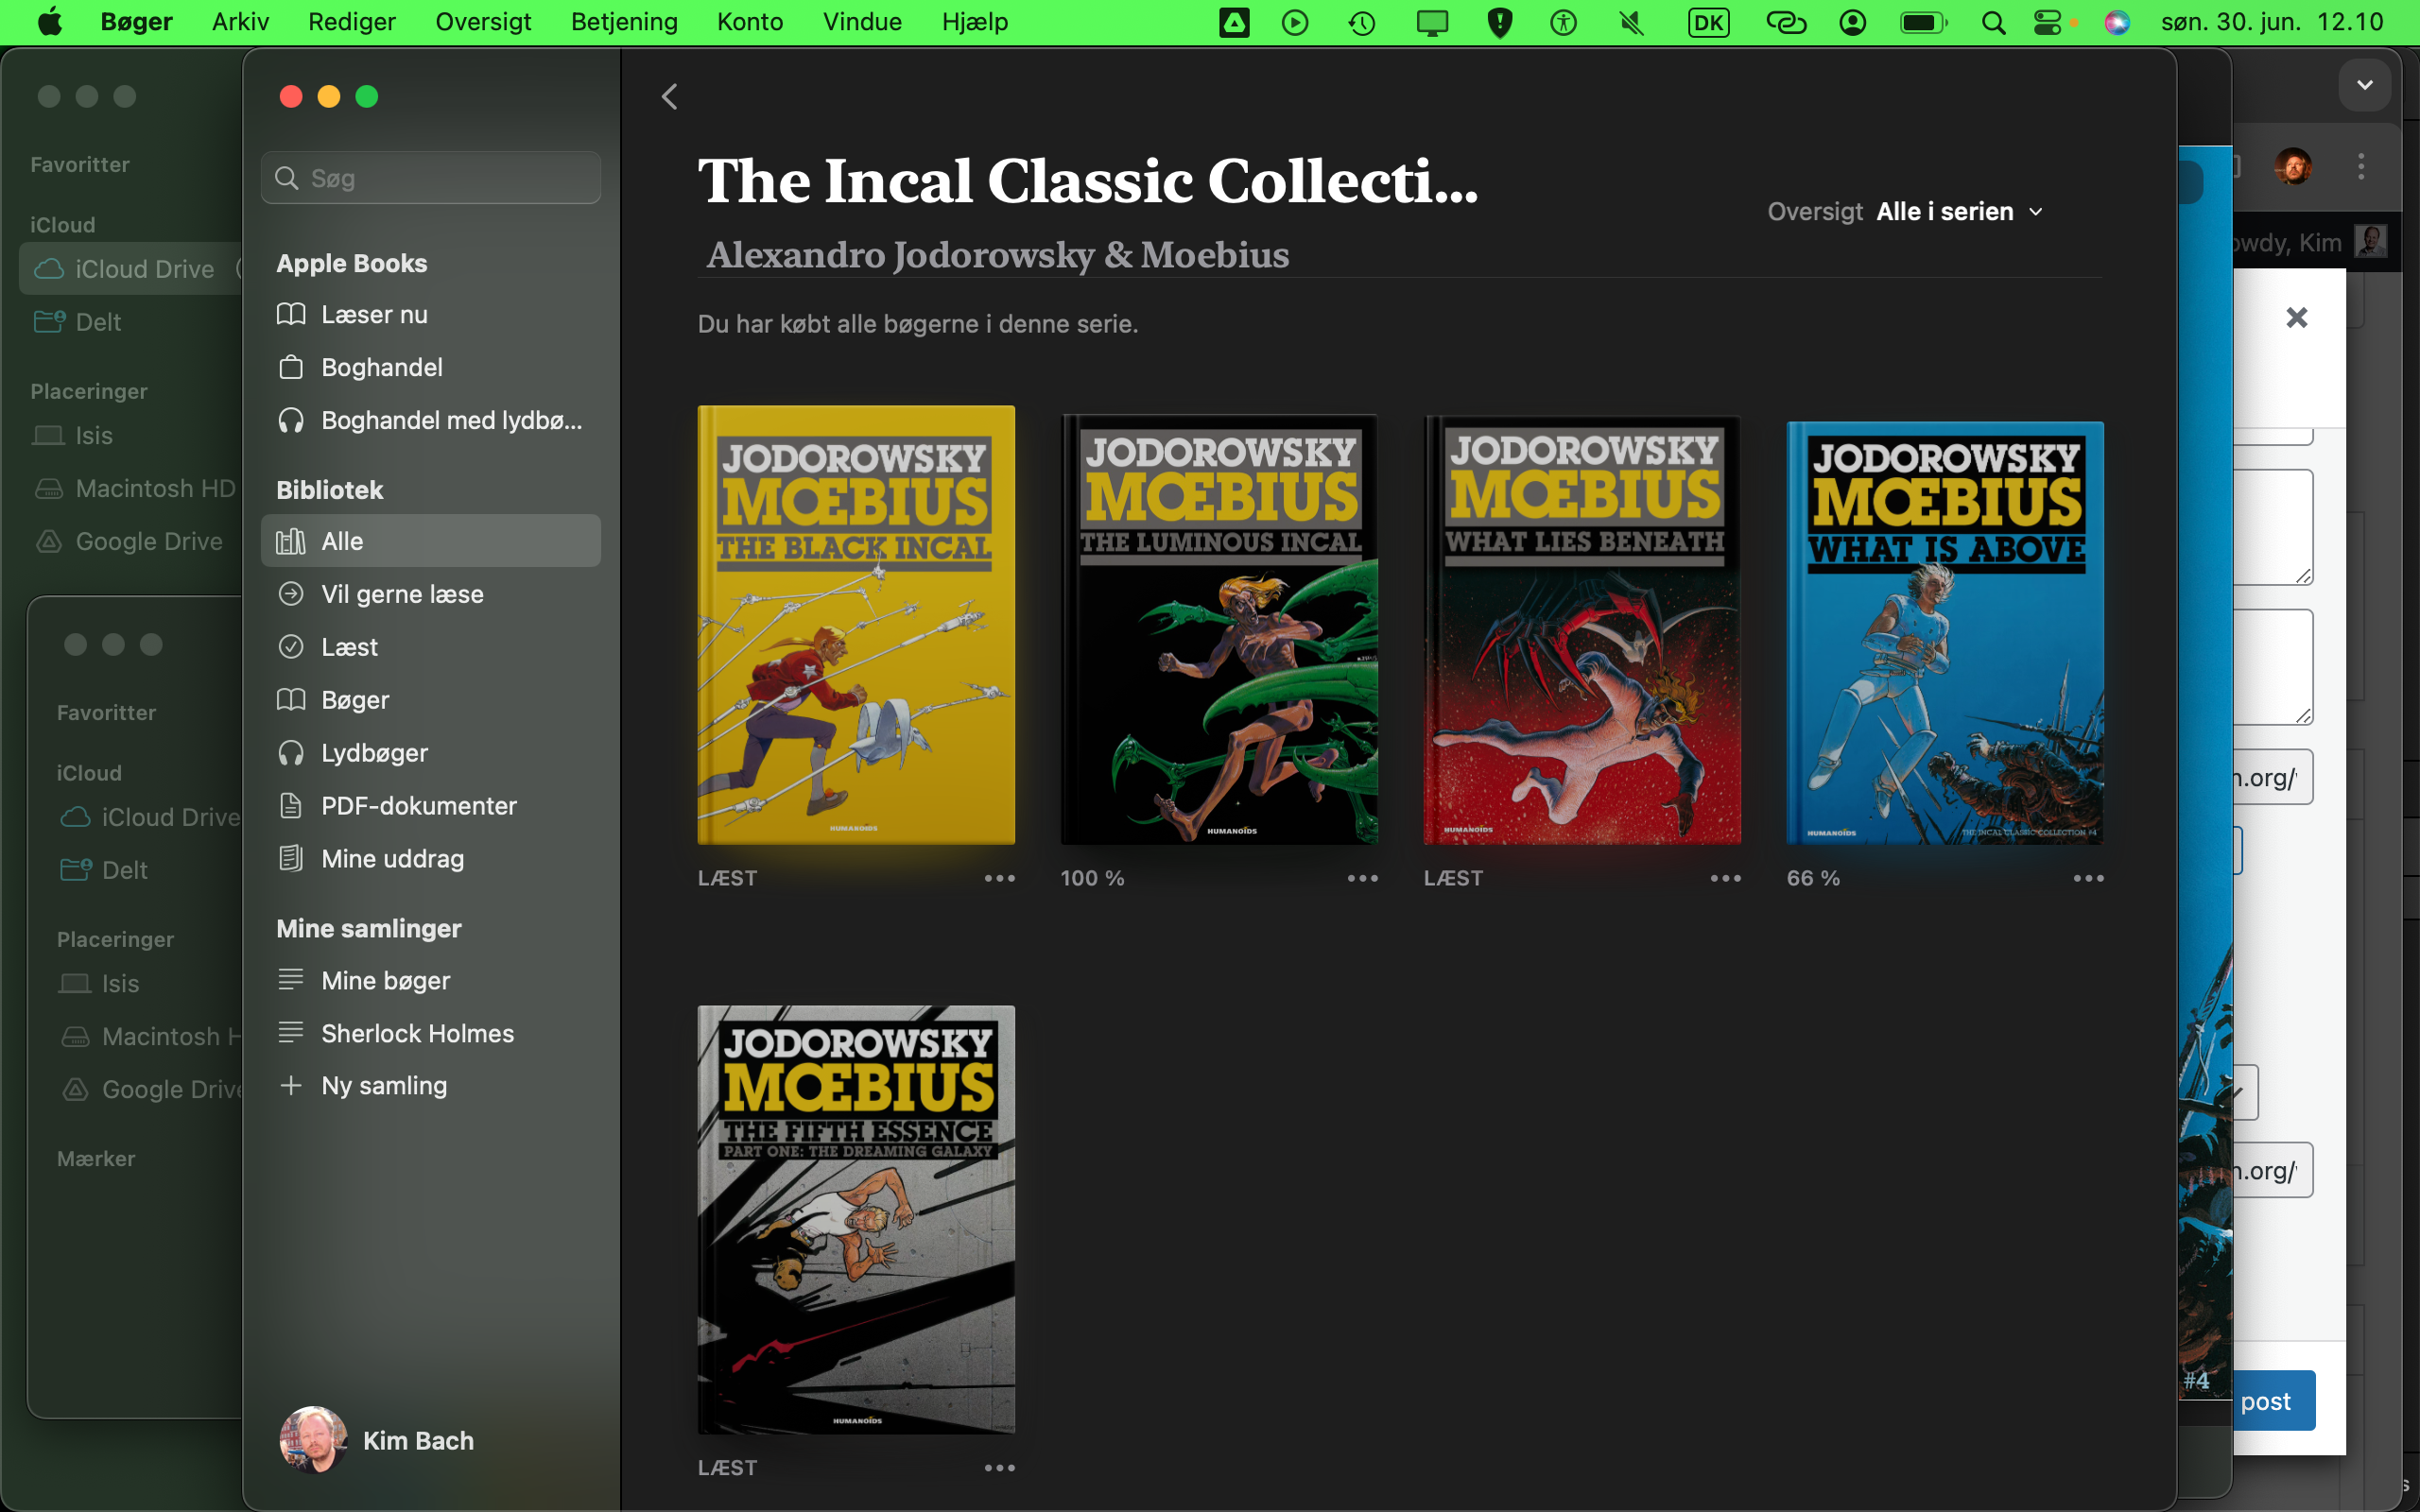Select Isis in lower Finder sidebar
The image size is (2420, 1512).
(x=100, y=983)
